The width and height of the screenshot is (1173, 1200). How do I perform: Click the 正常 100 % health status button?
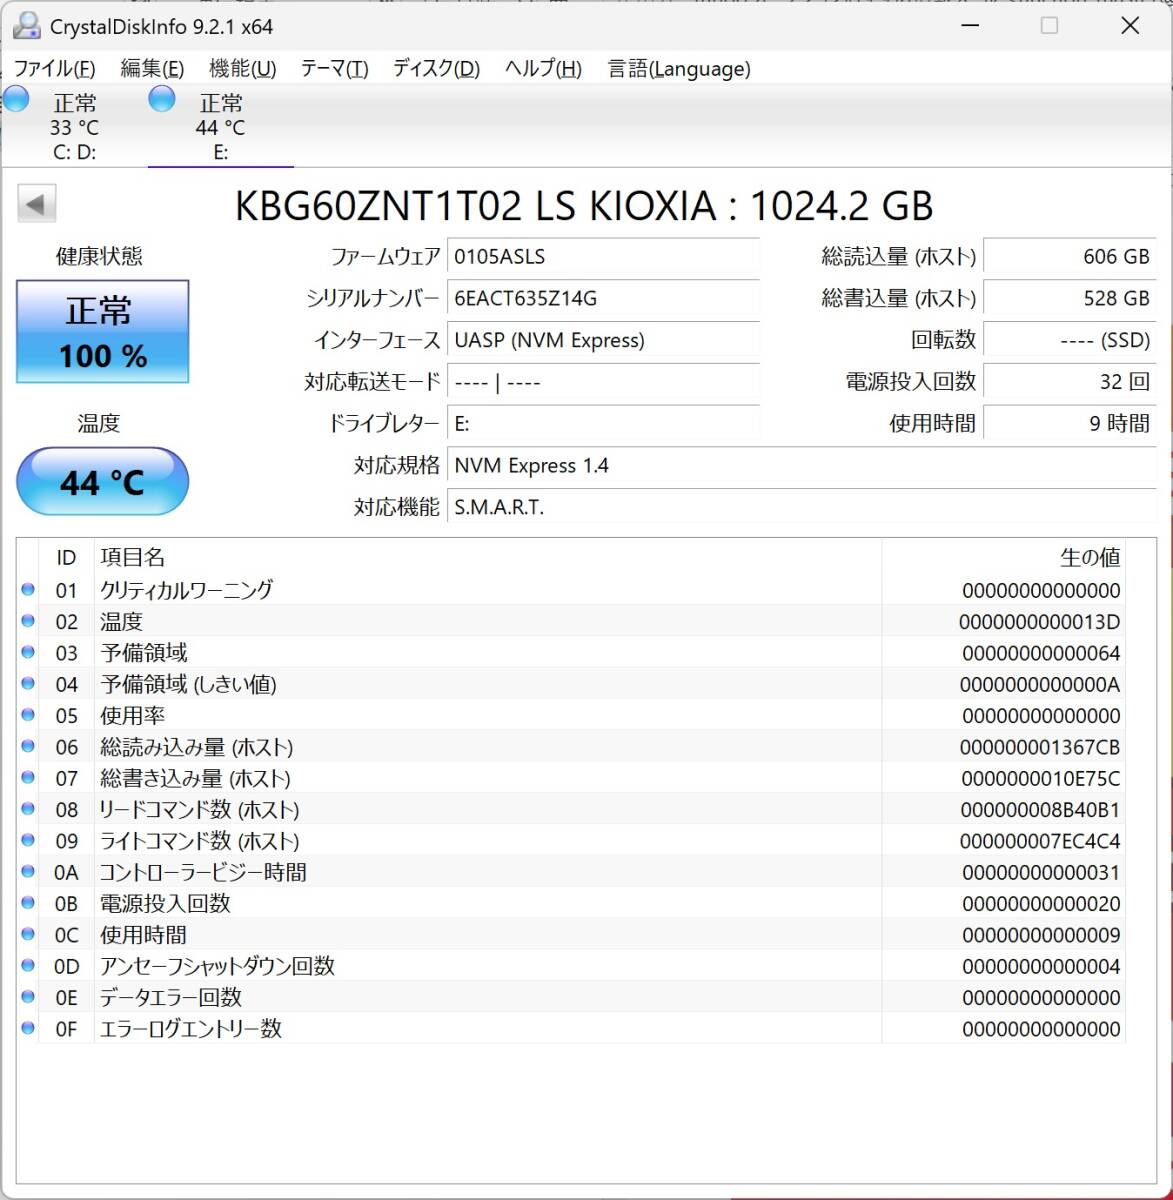click(102, 332)
